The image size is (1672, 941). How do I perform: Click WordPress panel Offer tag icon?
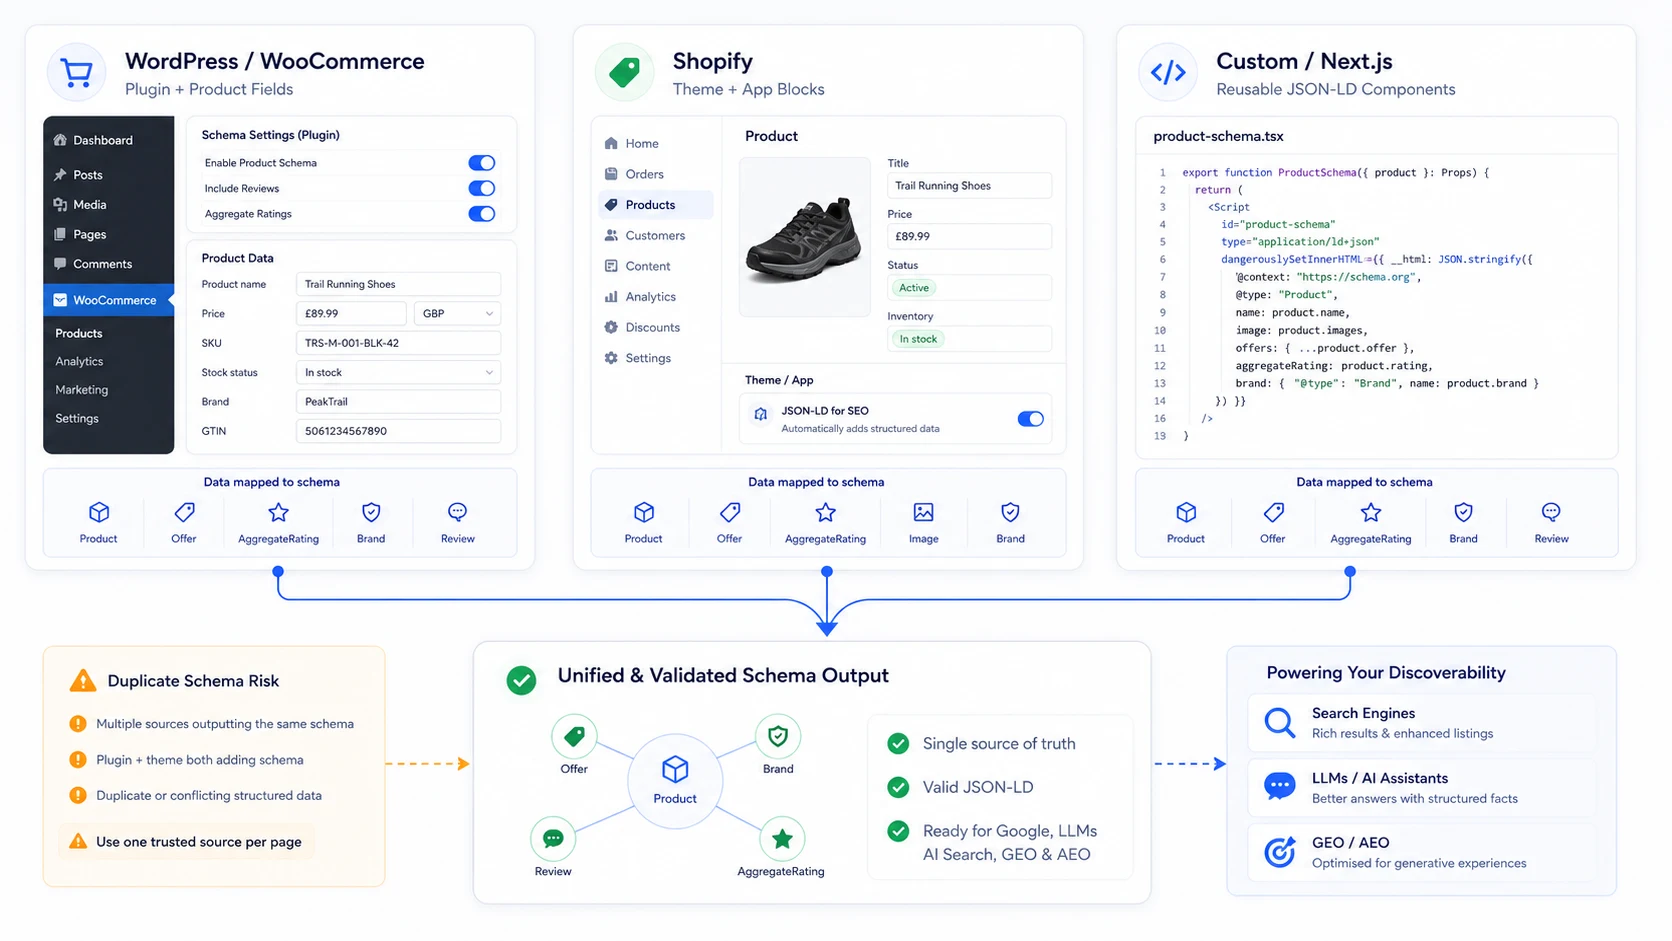click(x=184, y=512)
